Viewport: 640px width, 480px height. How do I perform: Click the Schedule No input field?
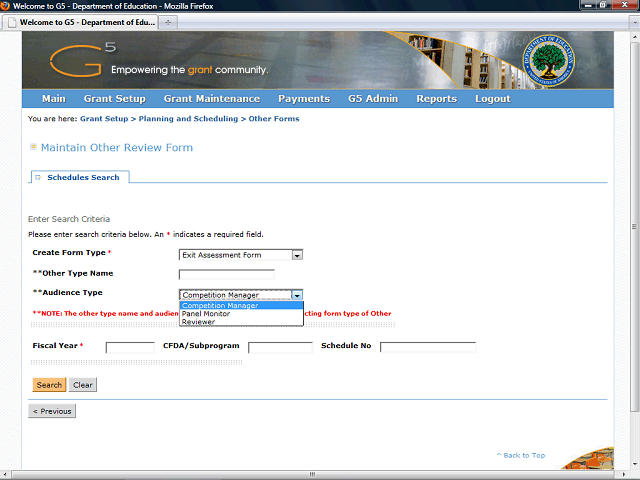[428, 347]
